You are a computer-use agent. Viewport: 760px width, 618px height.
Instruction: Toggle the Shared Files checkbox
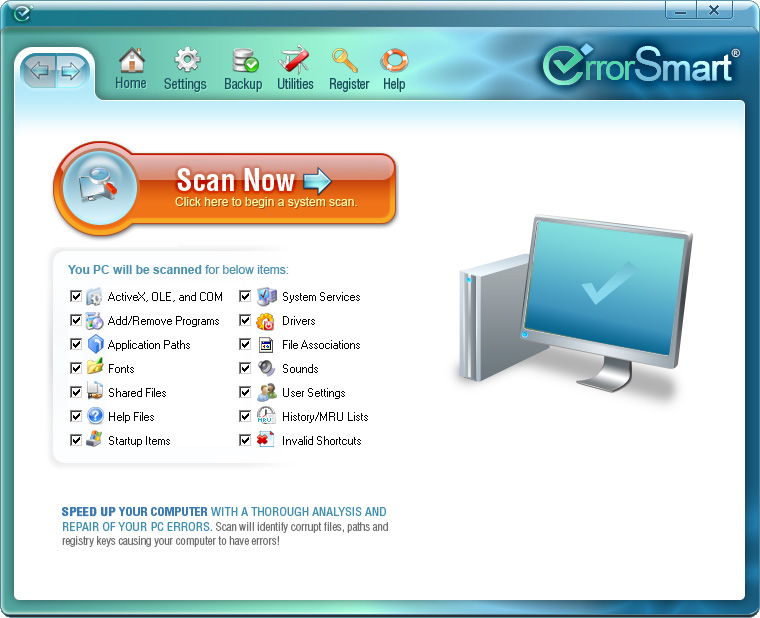76,392
